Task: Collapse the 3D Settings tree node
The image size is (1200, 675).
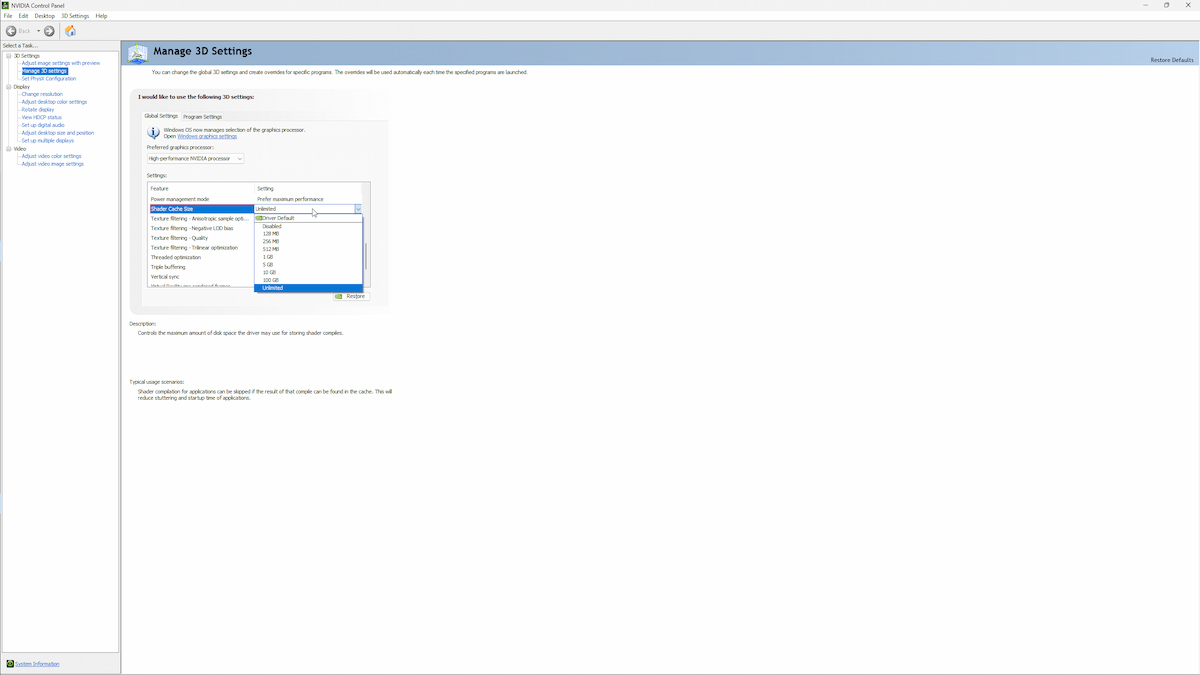Action: tap(8, 56)
